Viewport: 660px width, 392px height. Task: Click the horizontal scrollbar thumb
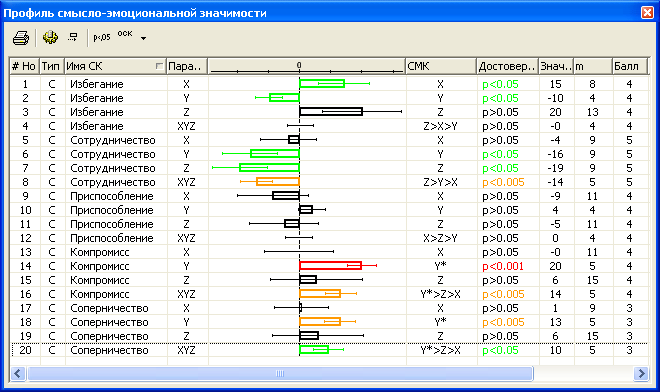click(280, 373)
